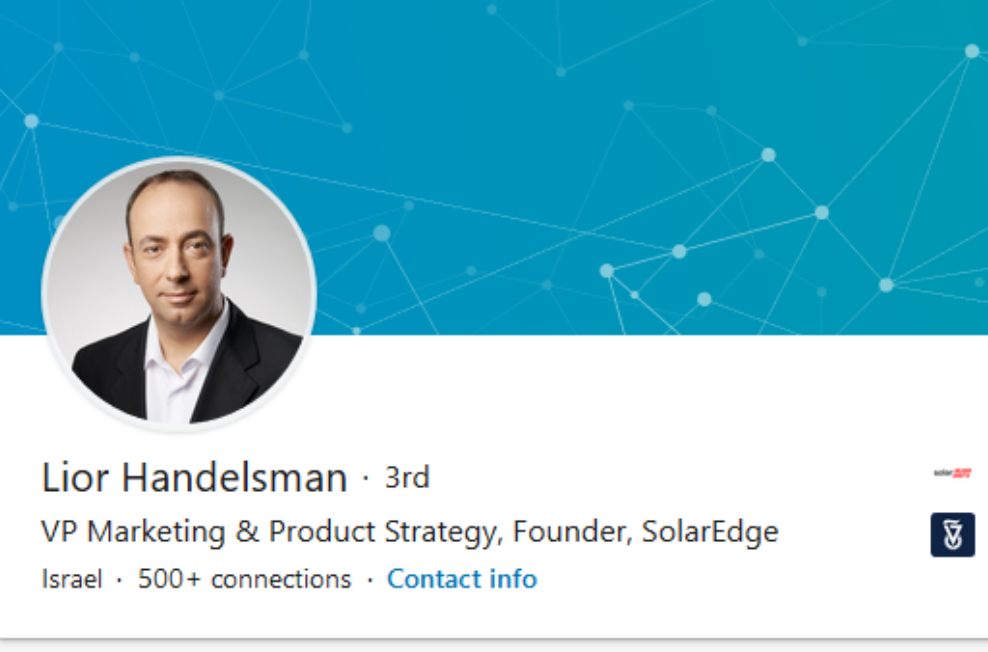Click the 3rd degree connection badge

tap(407, 478)
